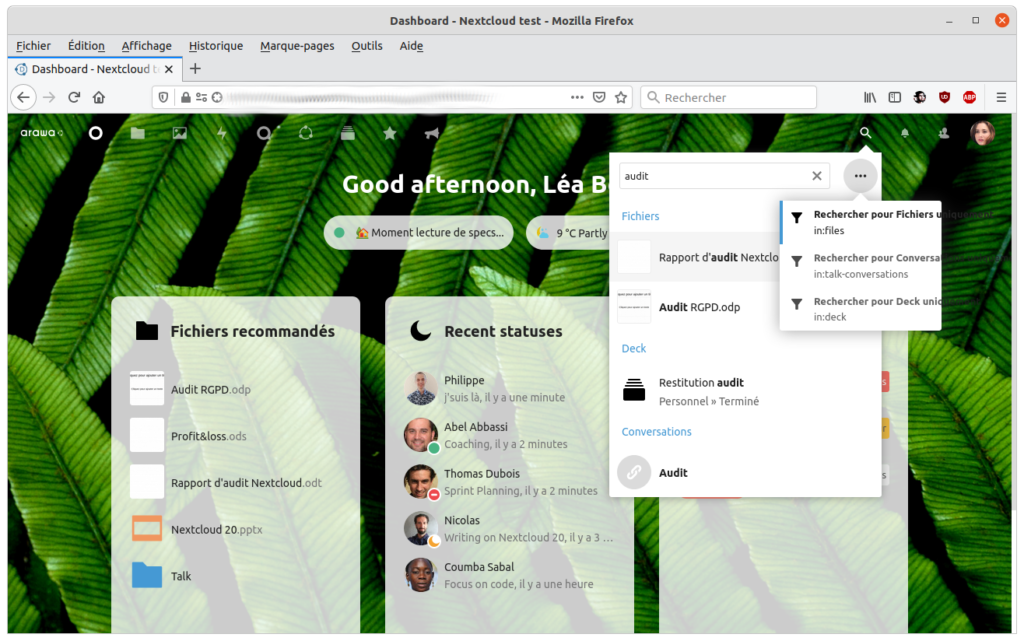Click Coumba Sabal in Recent statuses
The width and height of the screenshot is (1024, 641).
click(x=509, y=575)
